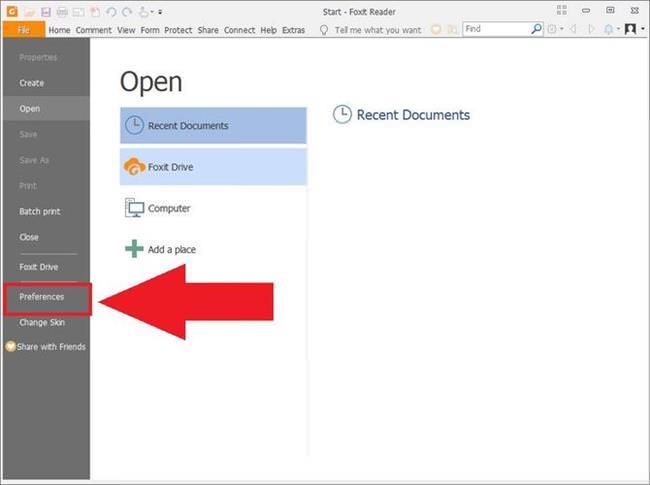Open the notification bell dropdown arrow
The image size is (650, 485).
pos(618,29)
